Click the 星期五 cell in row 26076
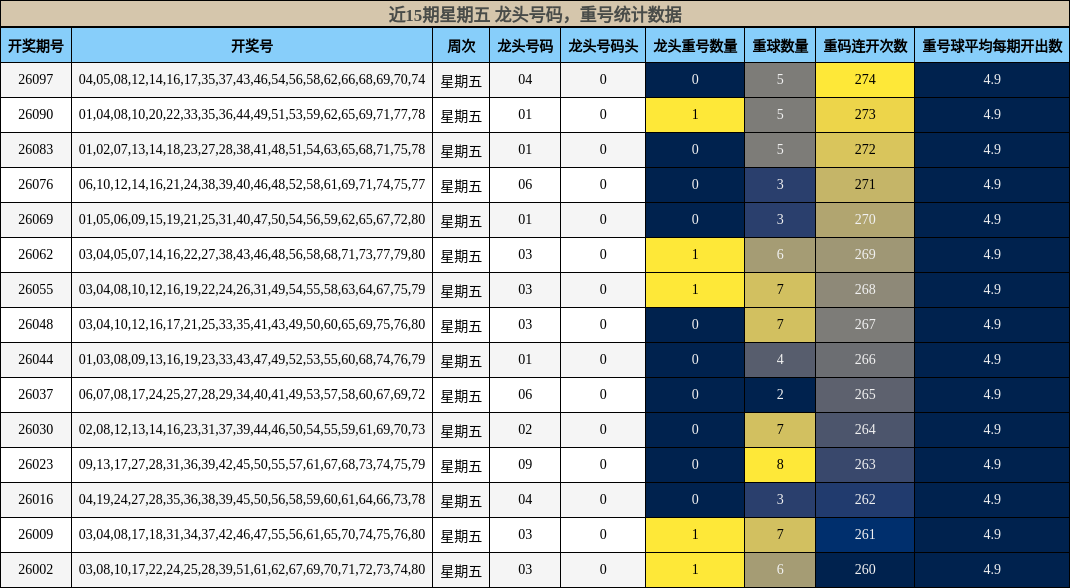 461,185
